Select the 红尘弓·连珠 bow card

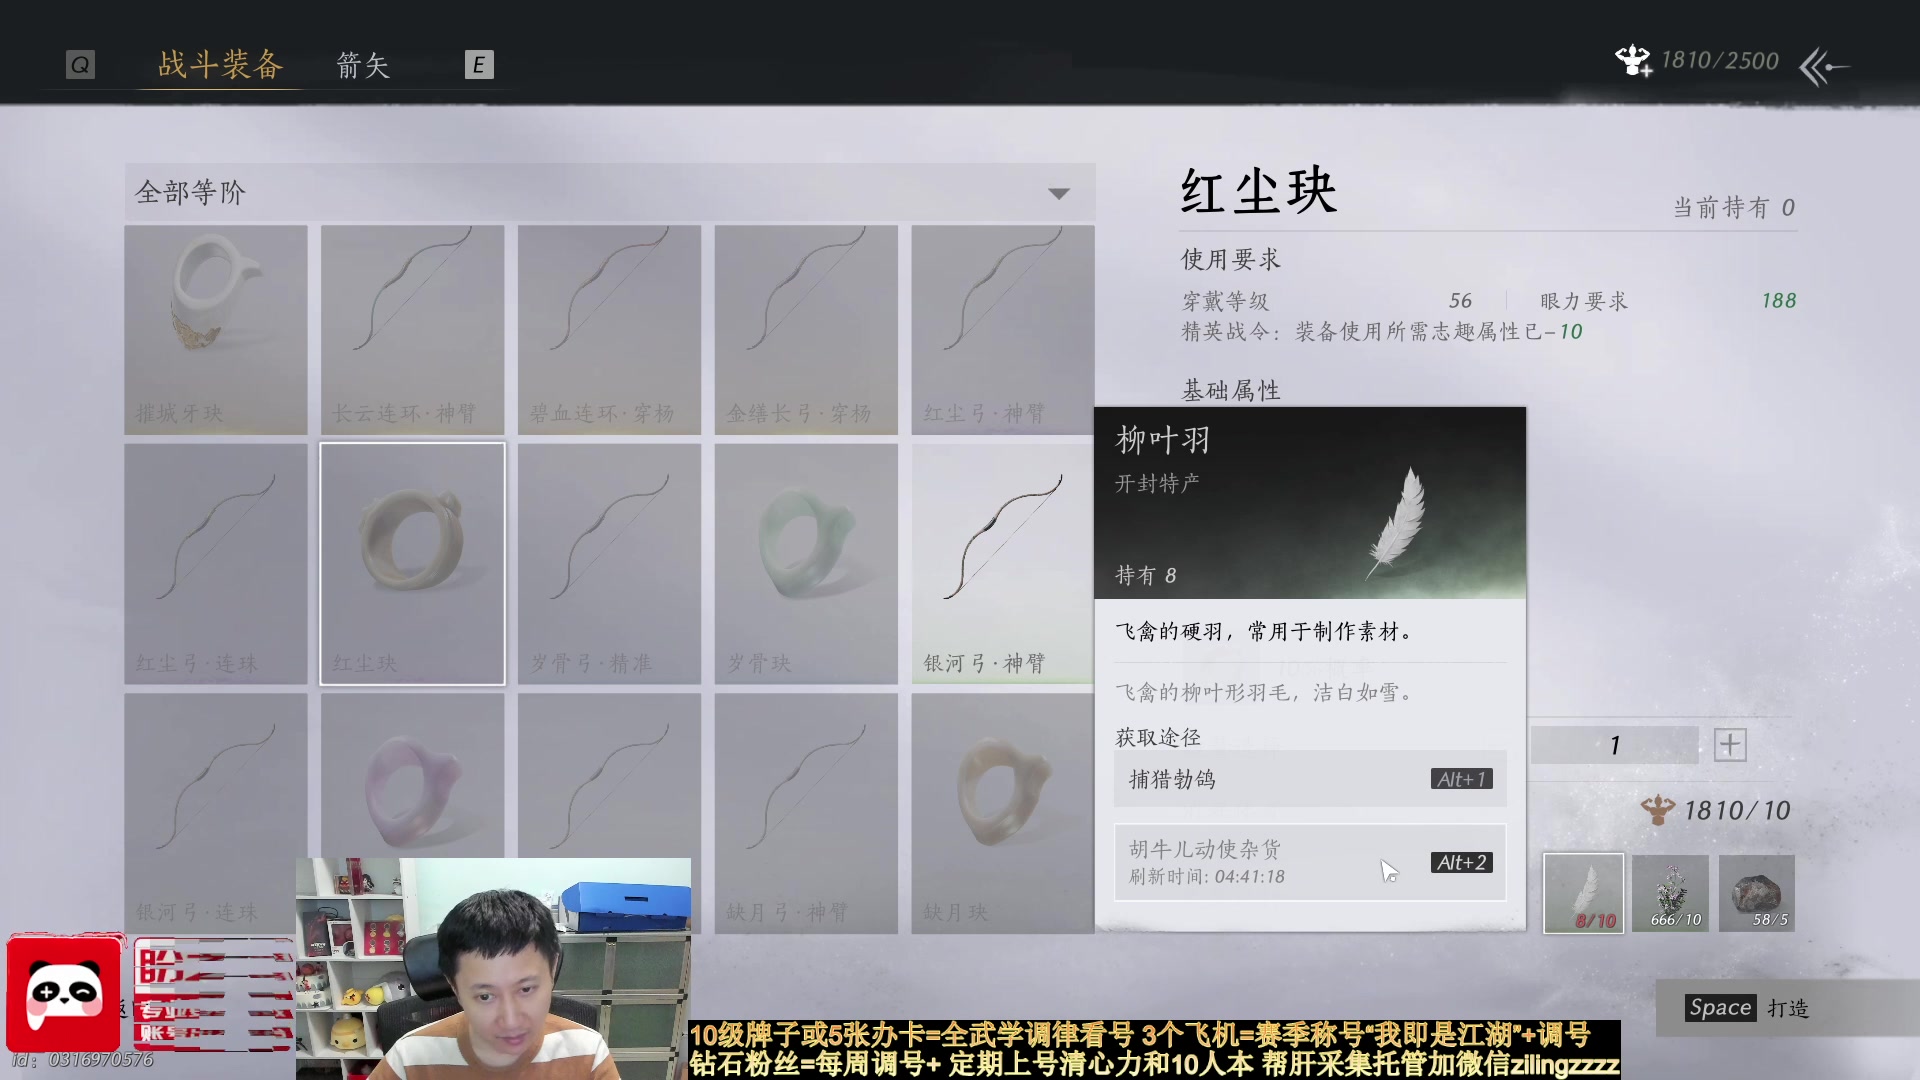pyautogui.click(x=216, y=564)
